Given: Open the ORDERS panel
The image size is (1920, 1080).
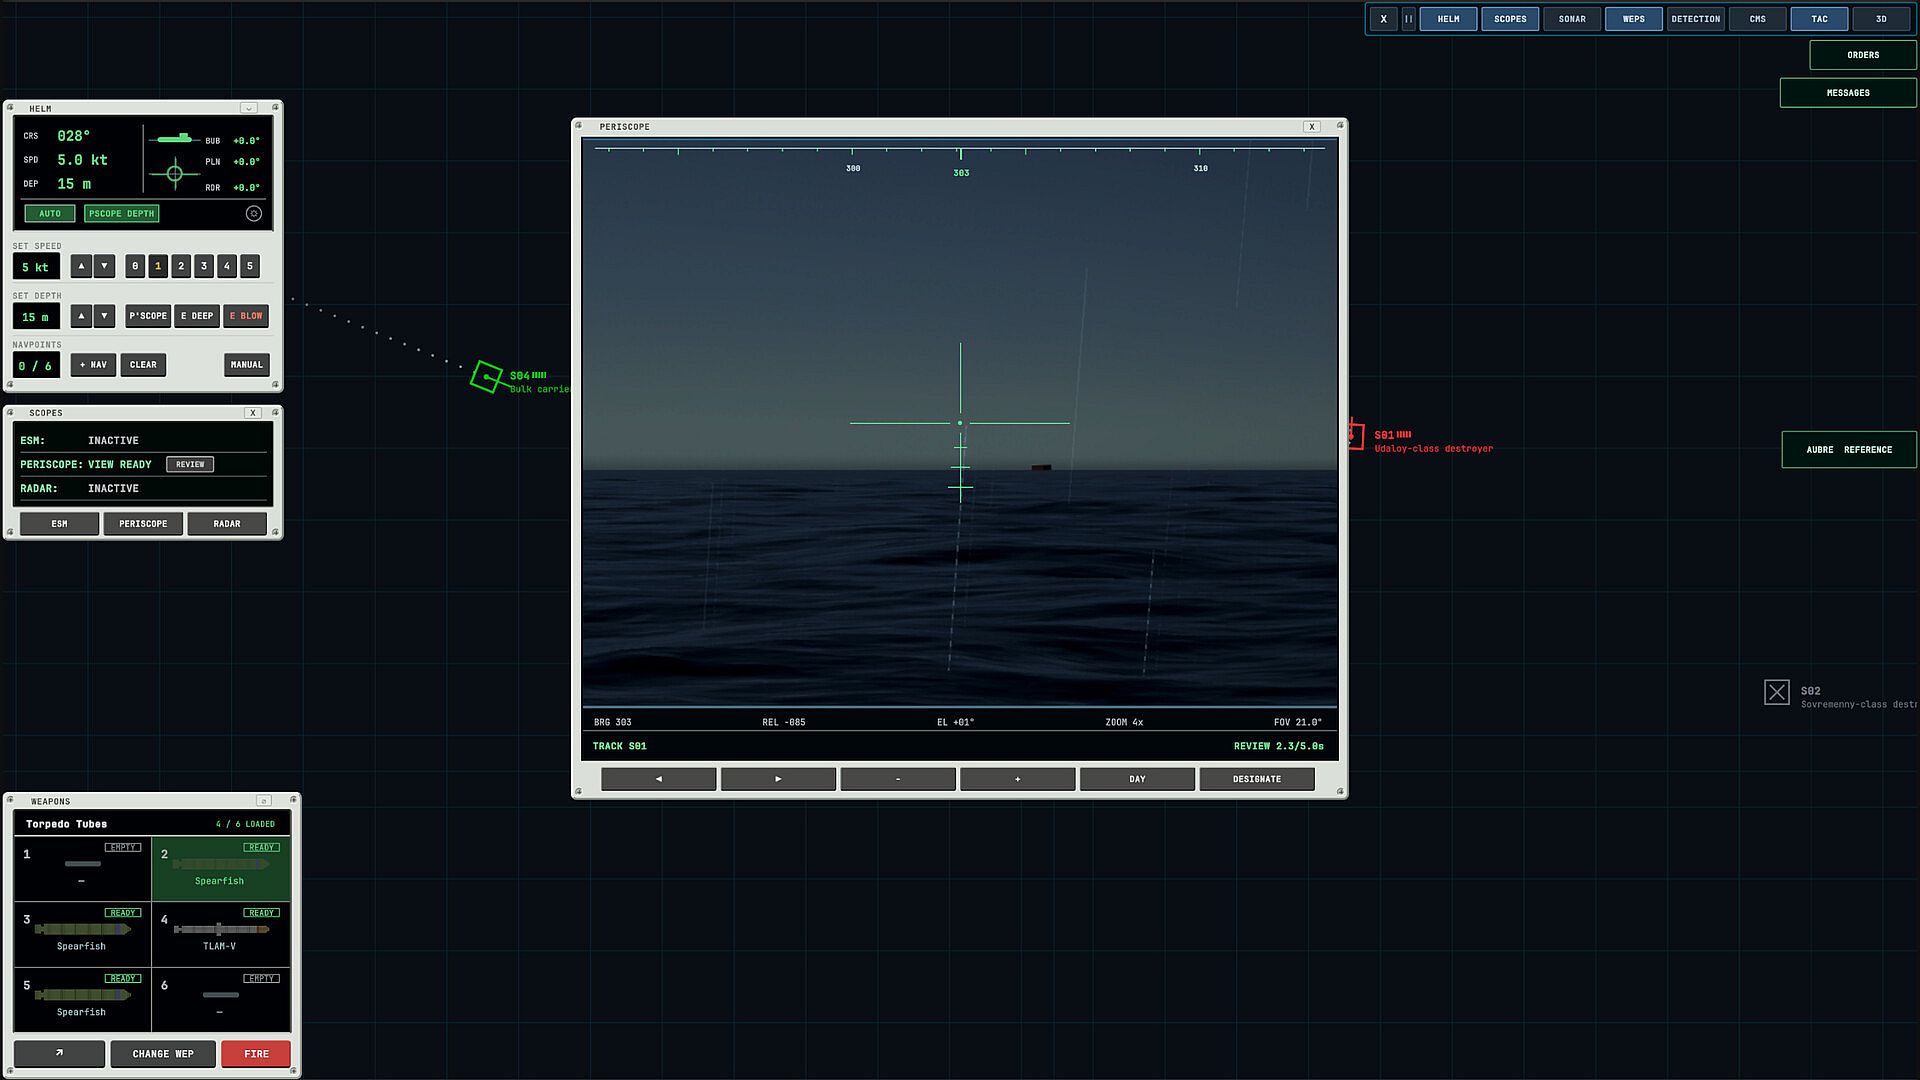Looking at the screenshot, I should coord(1863,55).
